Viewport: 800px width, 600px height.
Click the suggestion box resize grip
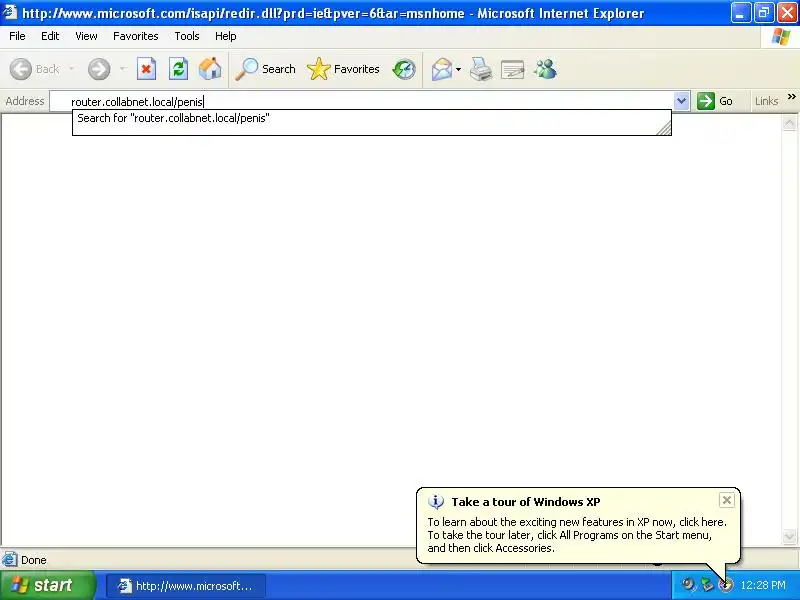[x=664, y=129]
